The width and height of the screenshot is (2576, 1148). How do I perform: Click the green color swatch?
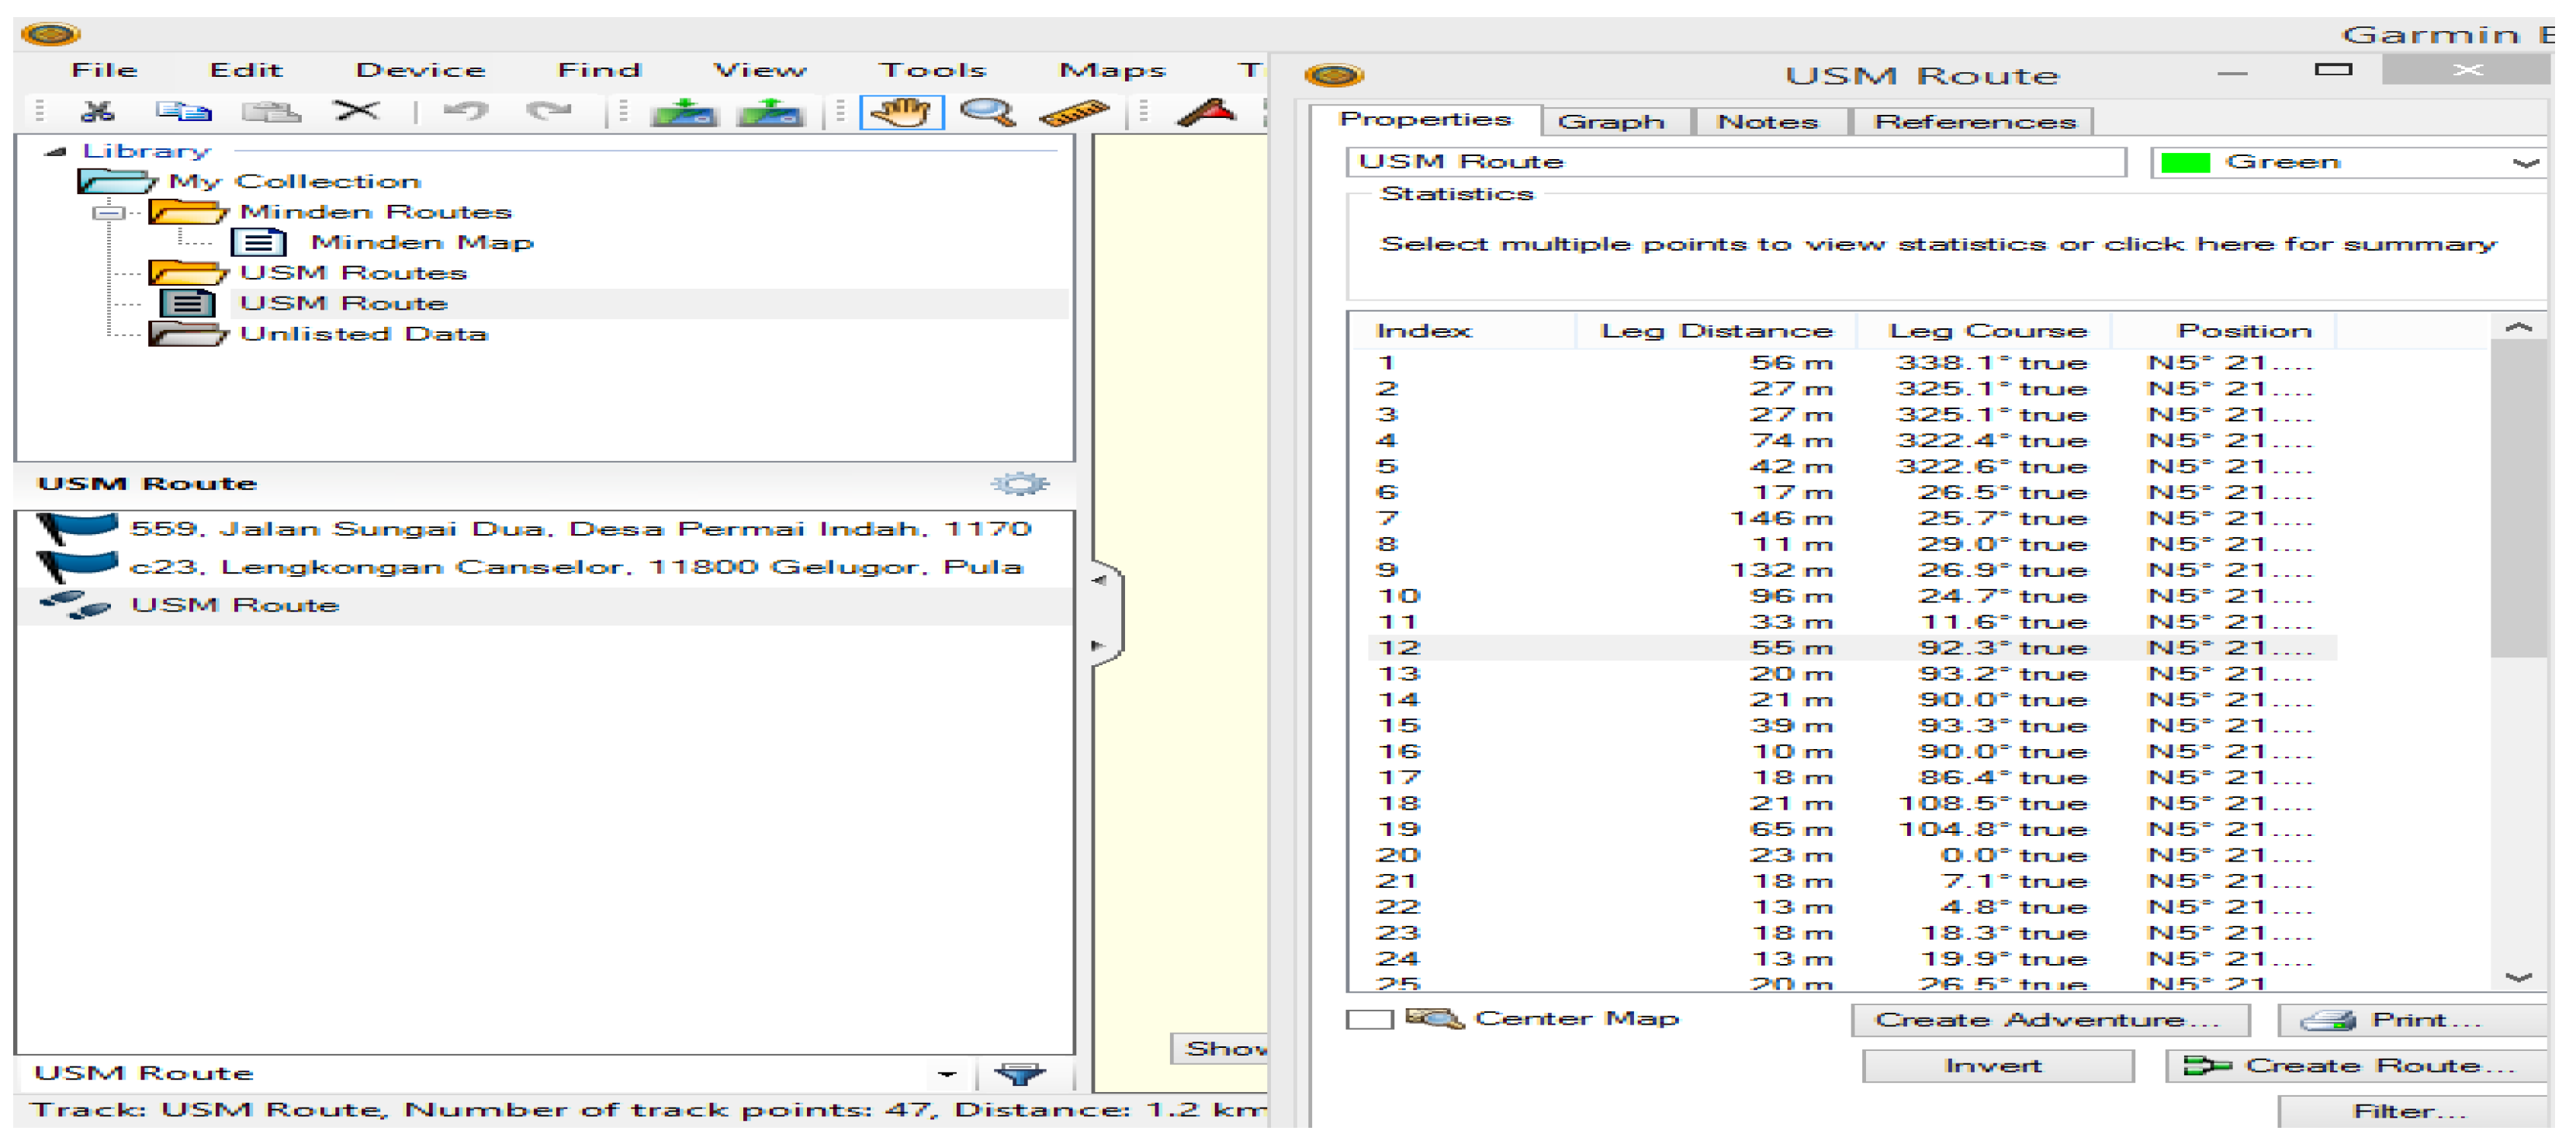(x=2185, y=163)
